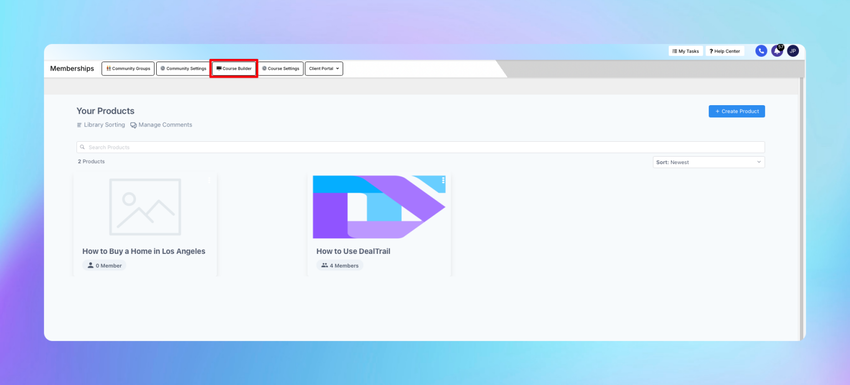This screenshot has height=385, width=850.
Task: Click the Library Sorting list icon
Action: click(79, 125)
